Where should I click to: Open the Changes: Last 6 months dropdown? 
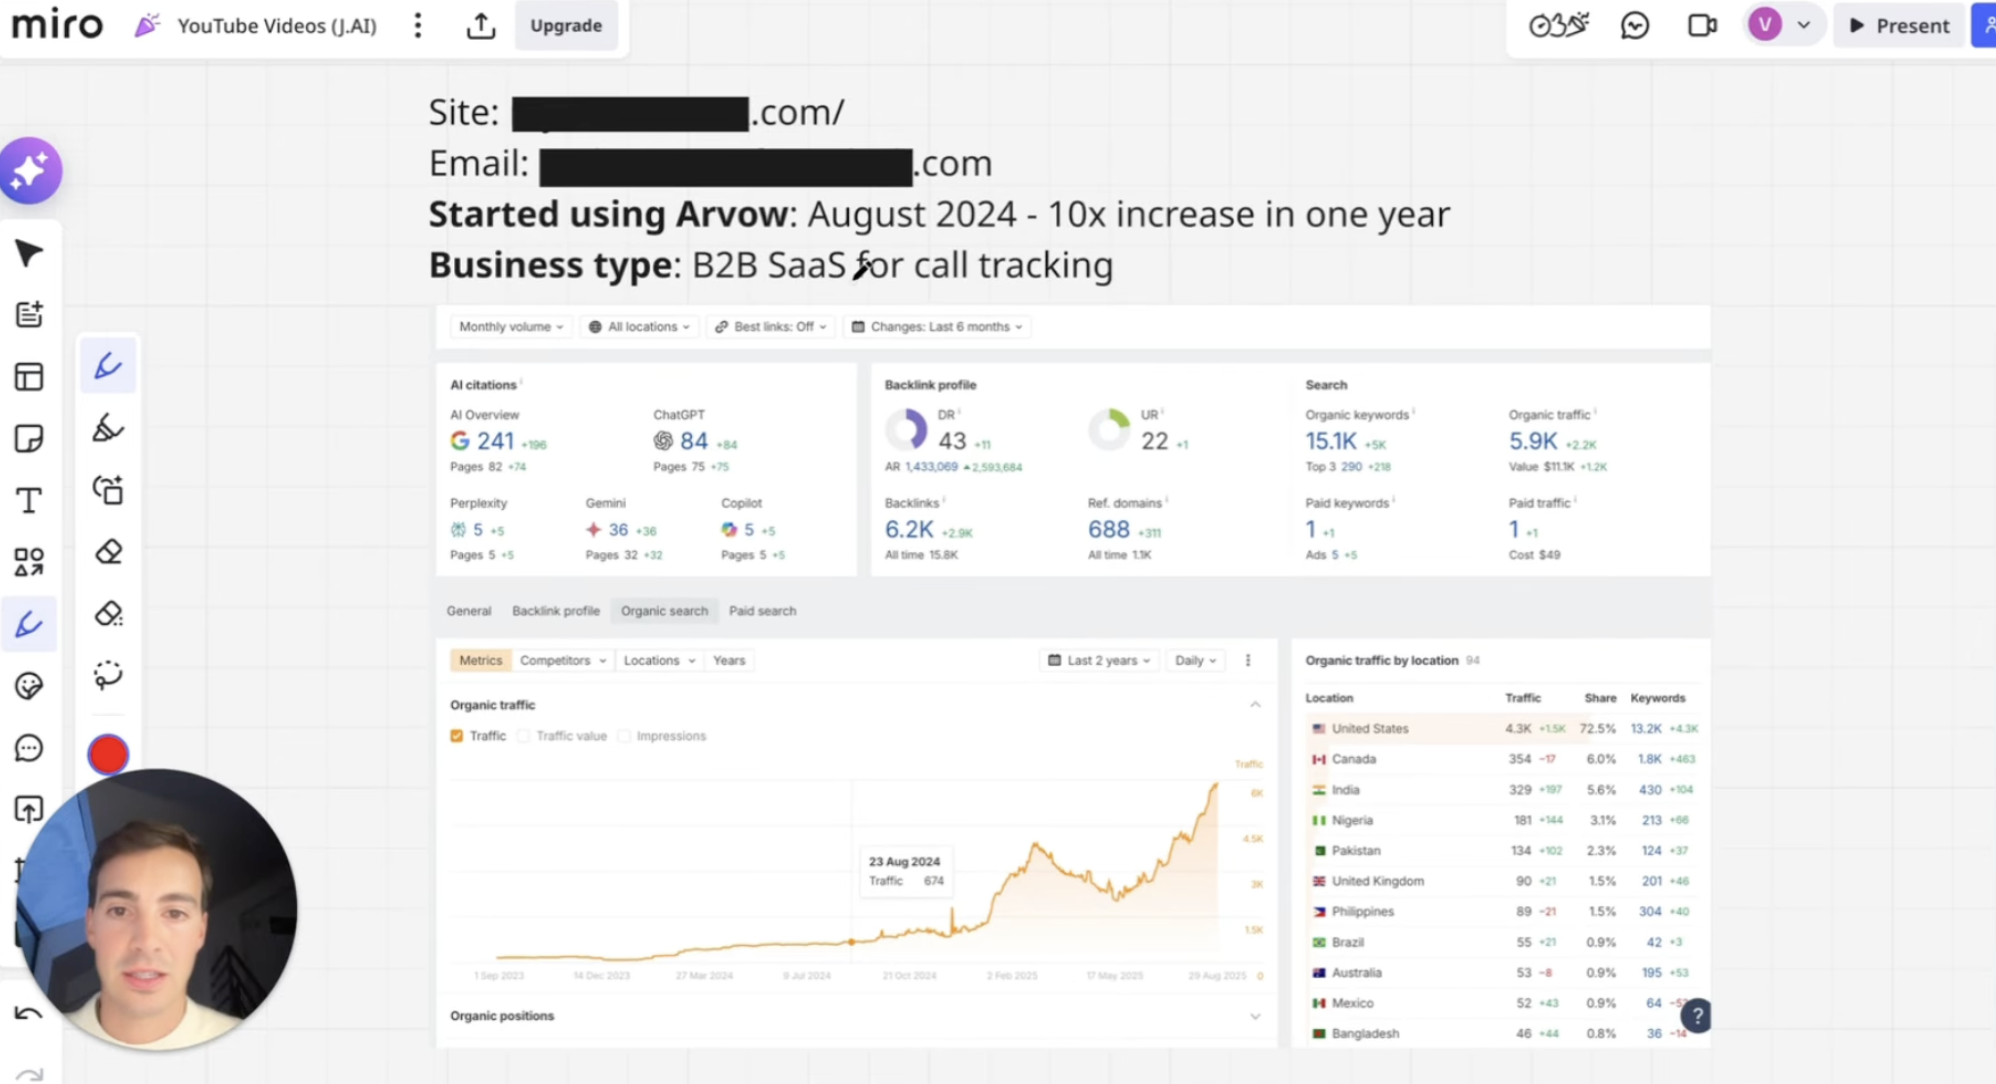point(936,326)
